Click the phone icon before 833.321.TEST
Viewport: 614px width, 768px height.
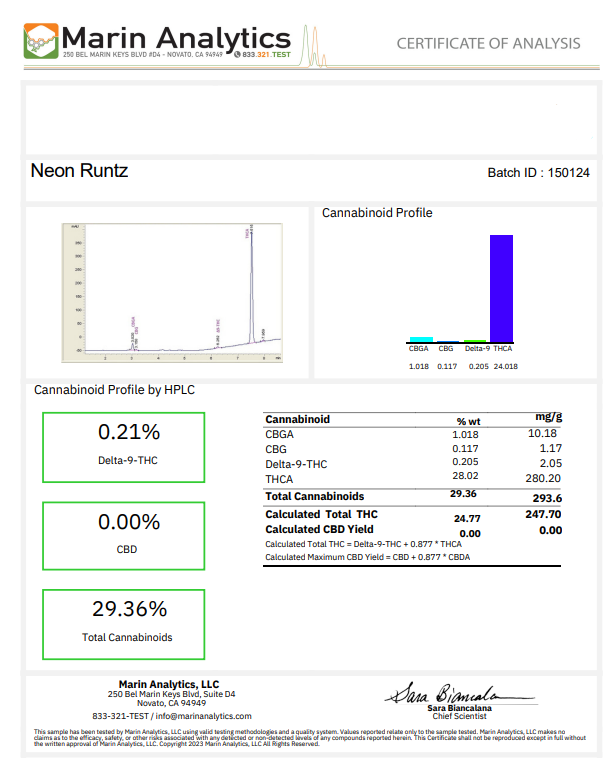pyautogui.click(x=237, y=54)
